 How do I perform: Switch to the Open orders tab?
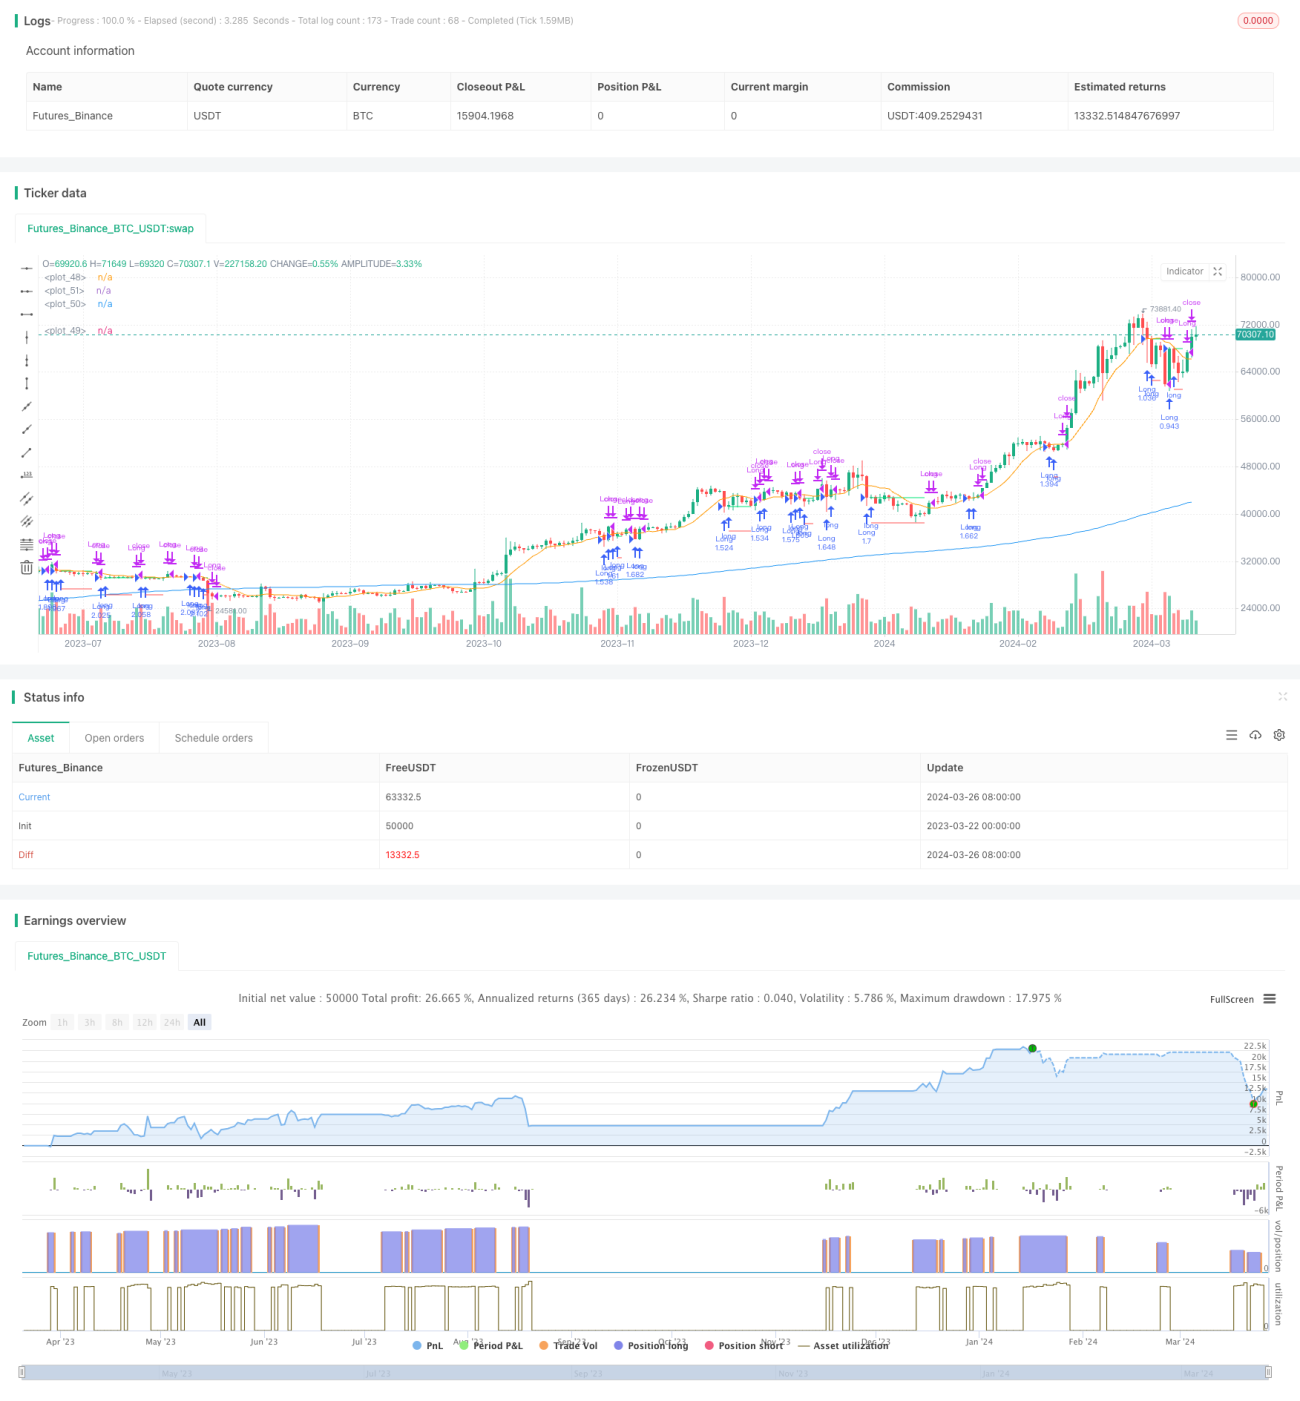point(114,738)
